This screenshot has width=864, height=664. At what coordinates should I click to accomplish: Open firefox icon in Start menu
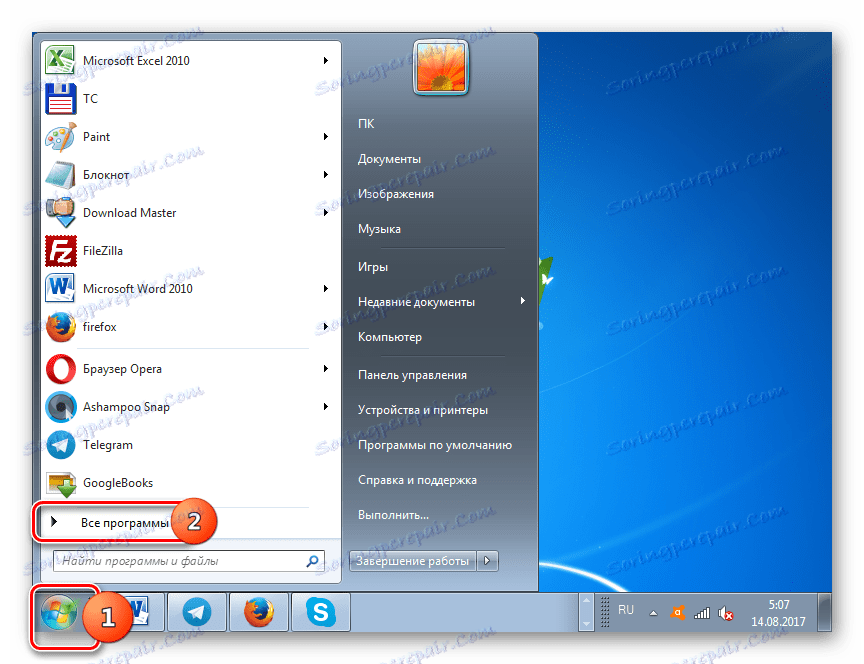(x=60, y=327)
